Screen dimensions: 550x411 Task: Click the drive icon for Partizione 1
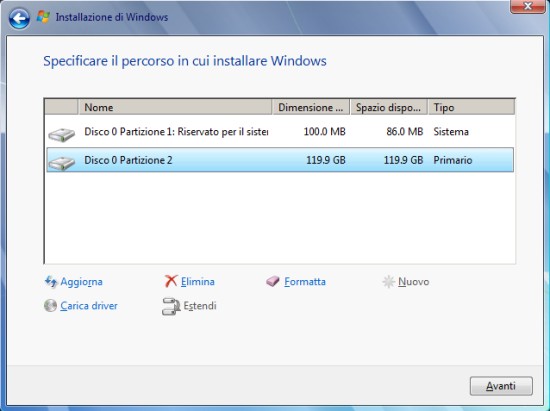[x=61, y=134]
